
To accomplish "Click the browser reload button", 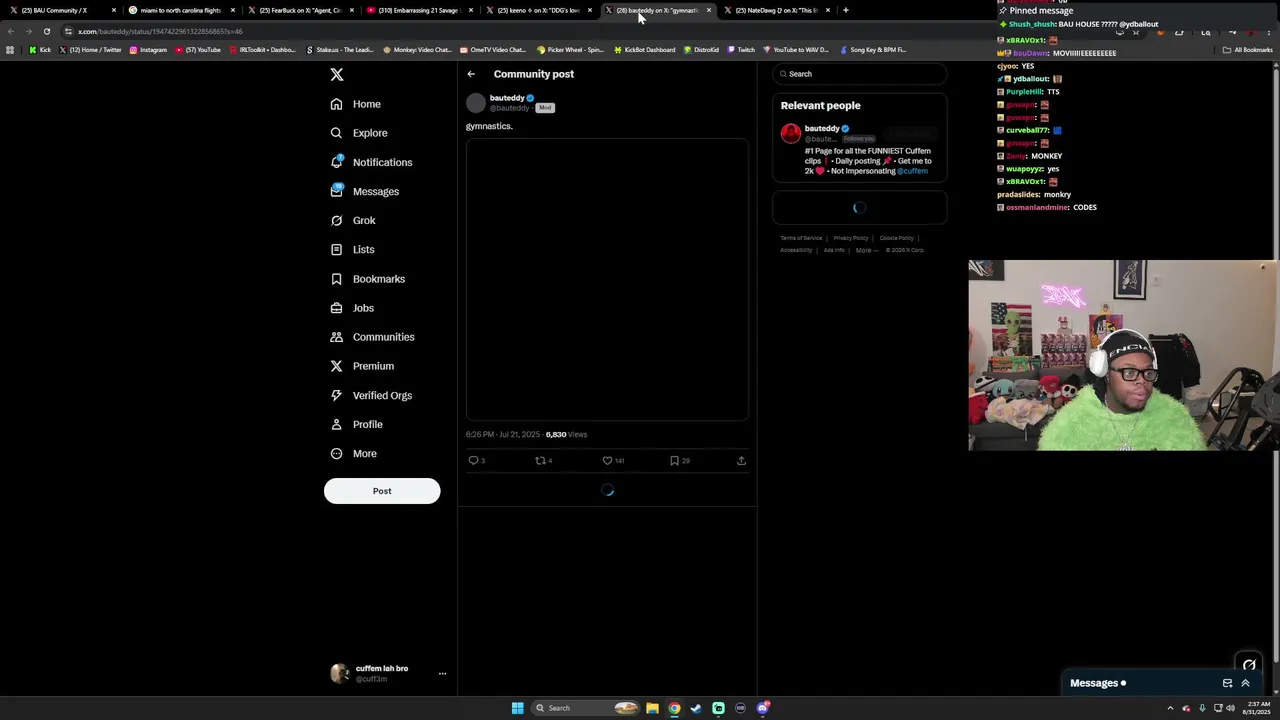I will point(46,31).
